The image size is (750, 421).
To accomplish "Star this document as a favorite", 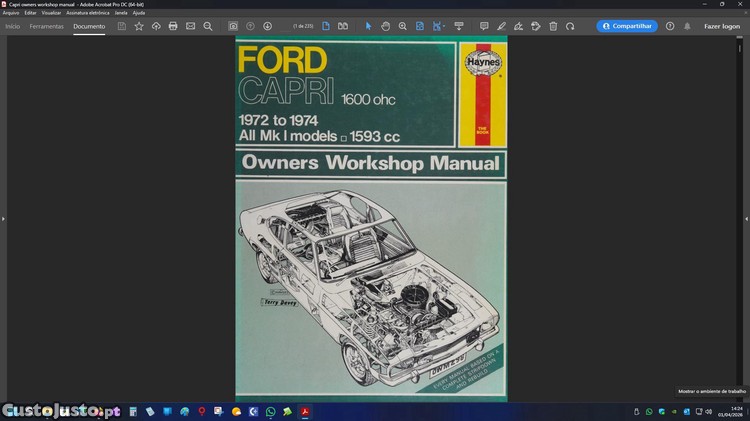I will pyautogui.click(x=139, y=26).
